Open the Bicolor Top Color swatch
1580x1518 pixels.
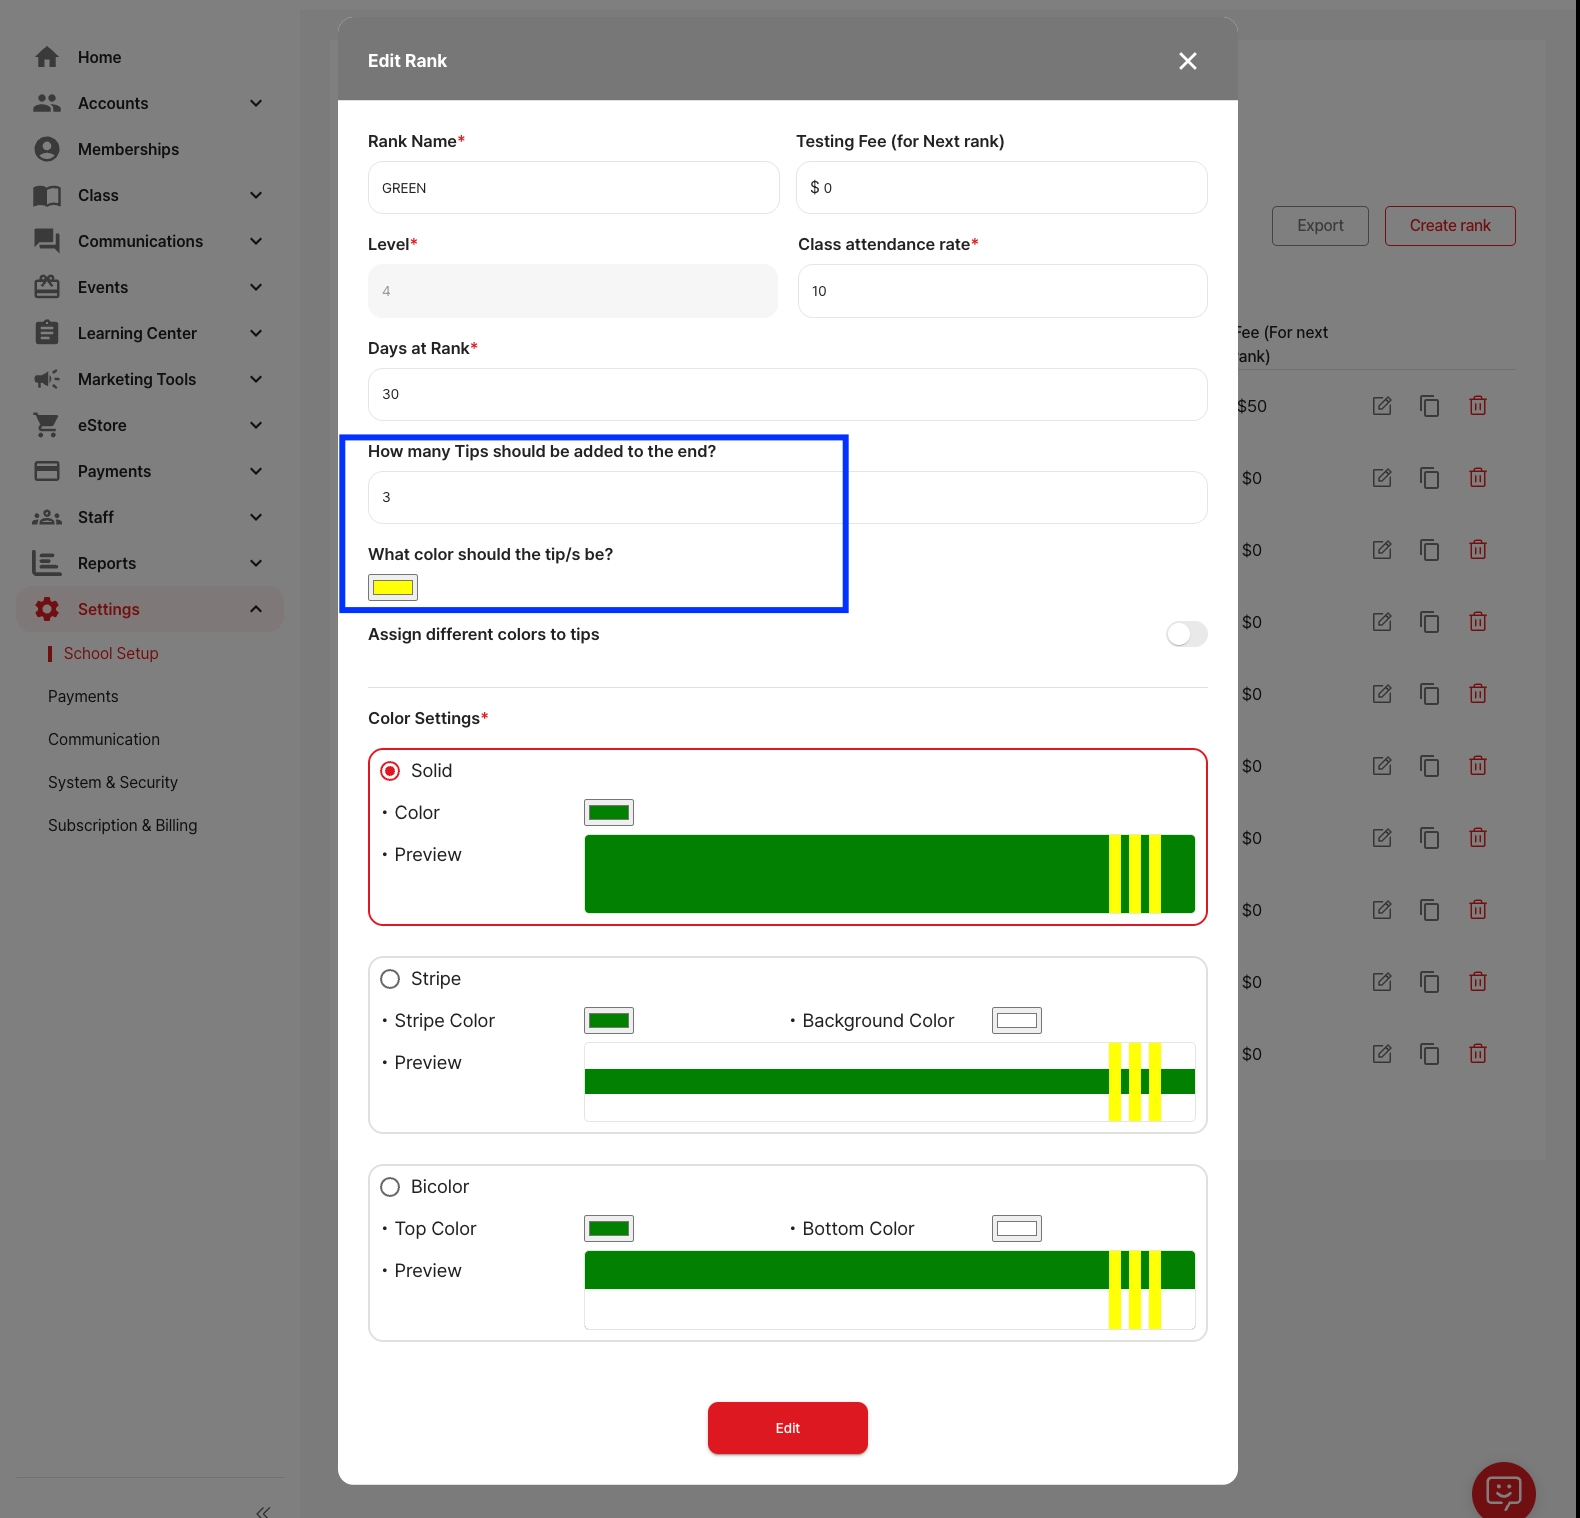[x=609, y=1228]
